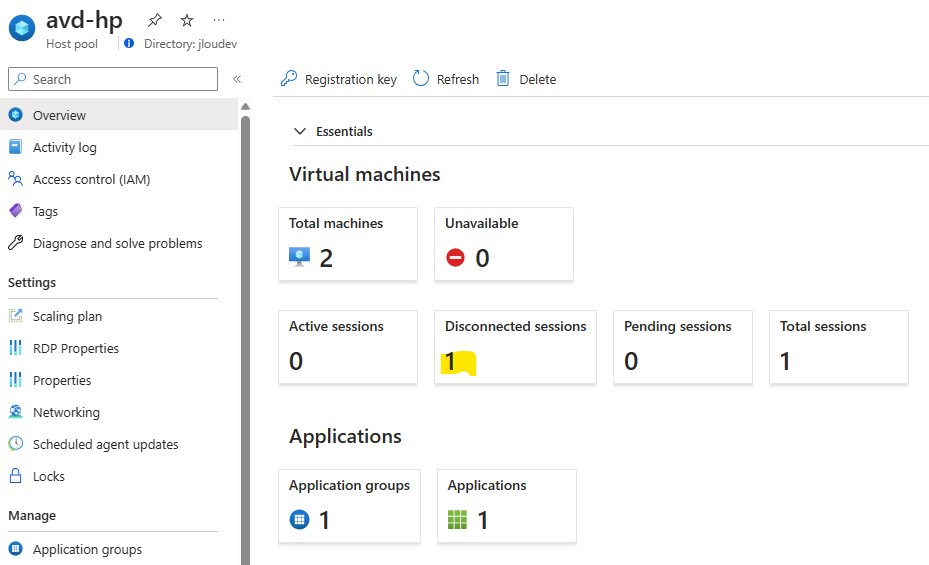Image resolution: width=929 pixels, height=565 pixels.
Task: Click the Access control (IAM) people icon
Action: click(15, 178)
